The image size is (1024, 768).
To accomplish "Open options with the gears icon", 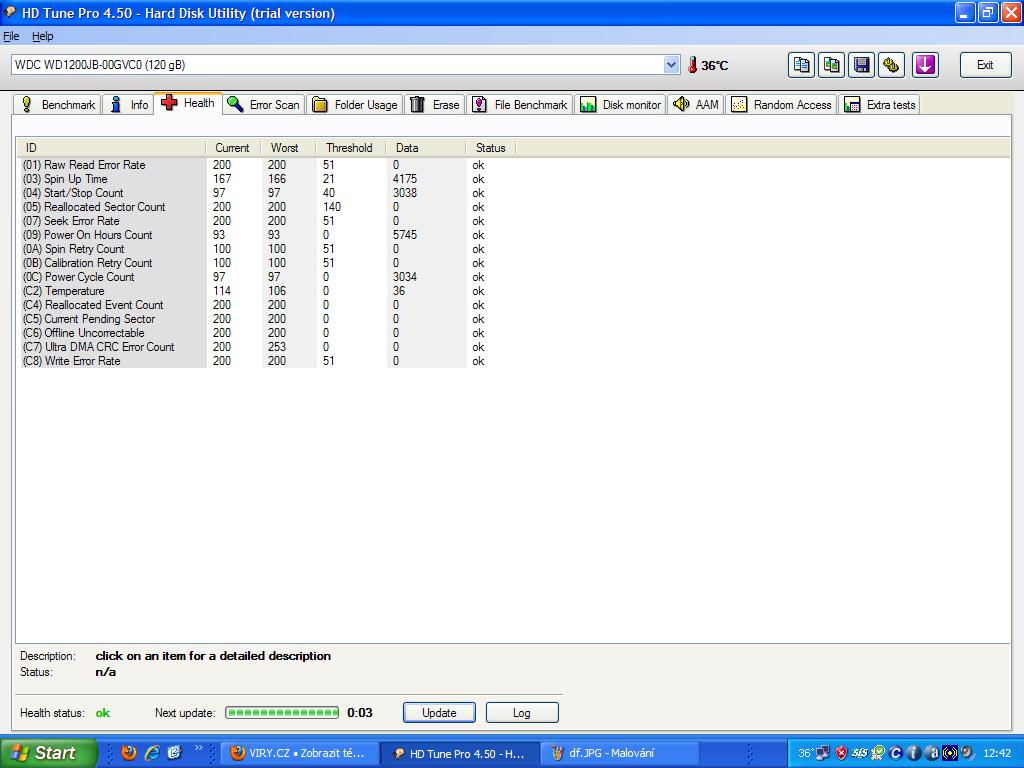I will click(x=892, y=65).
